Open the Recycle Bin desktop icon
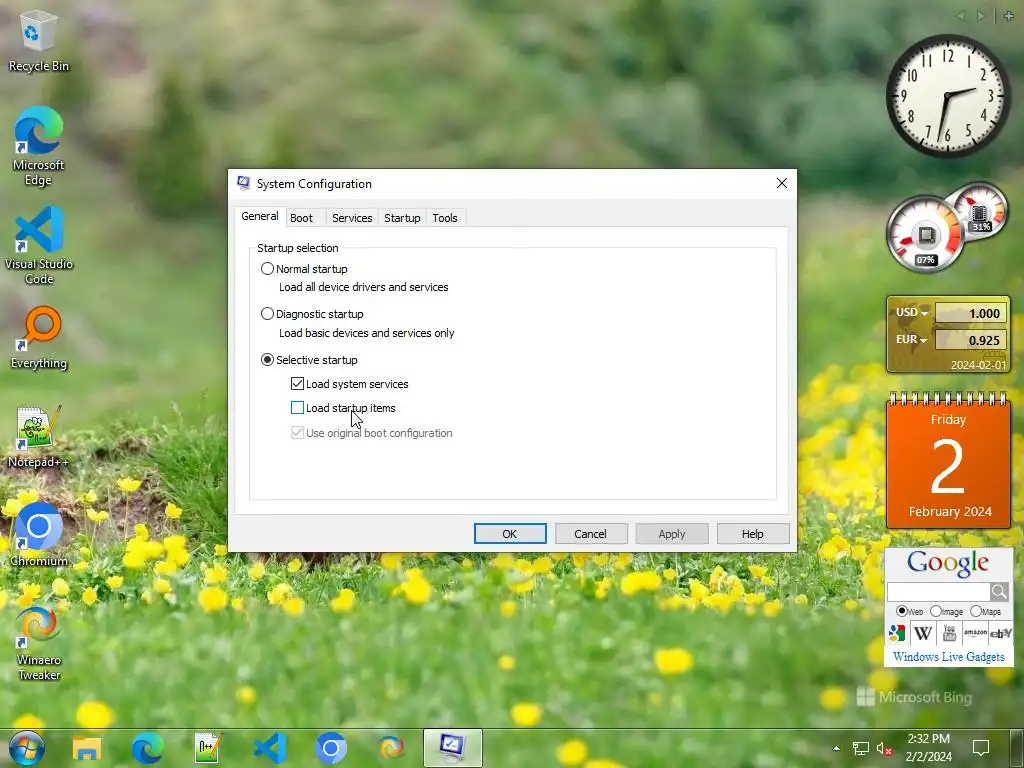Screen dimensions: 1024x768 38,40
